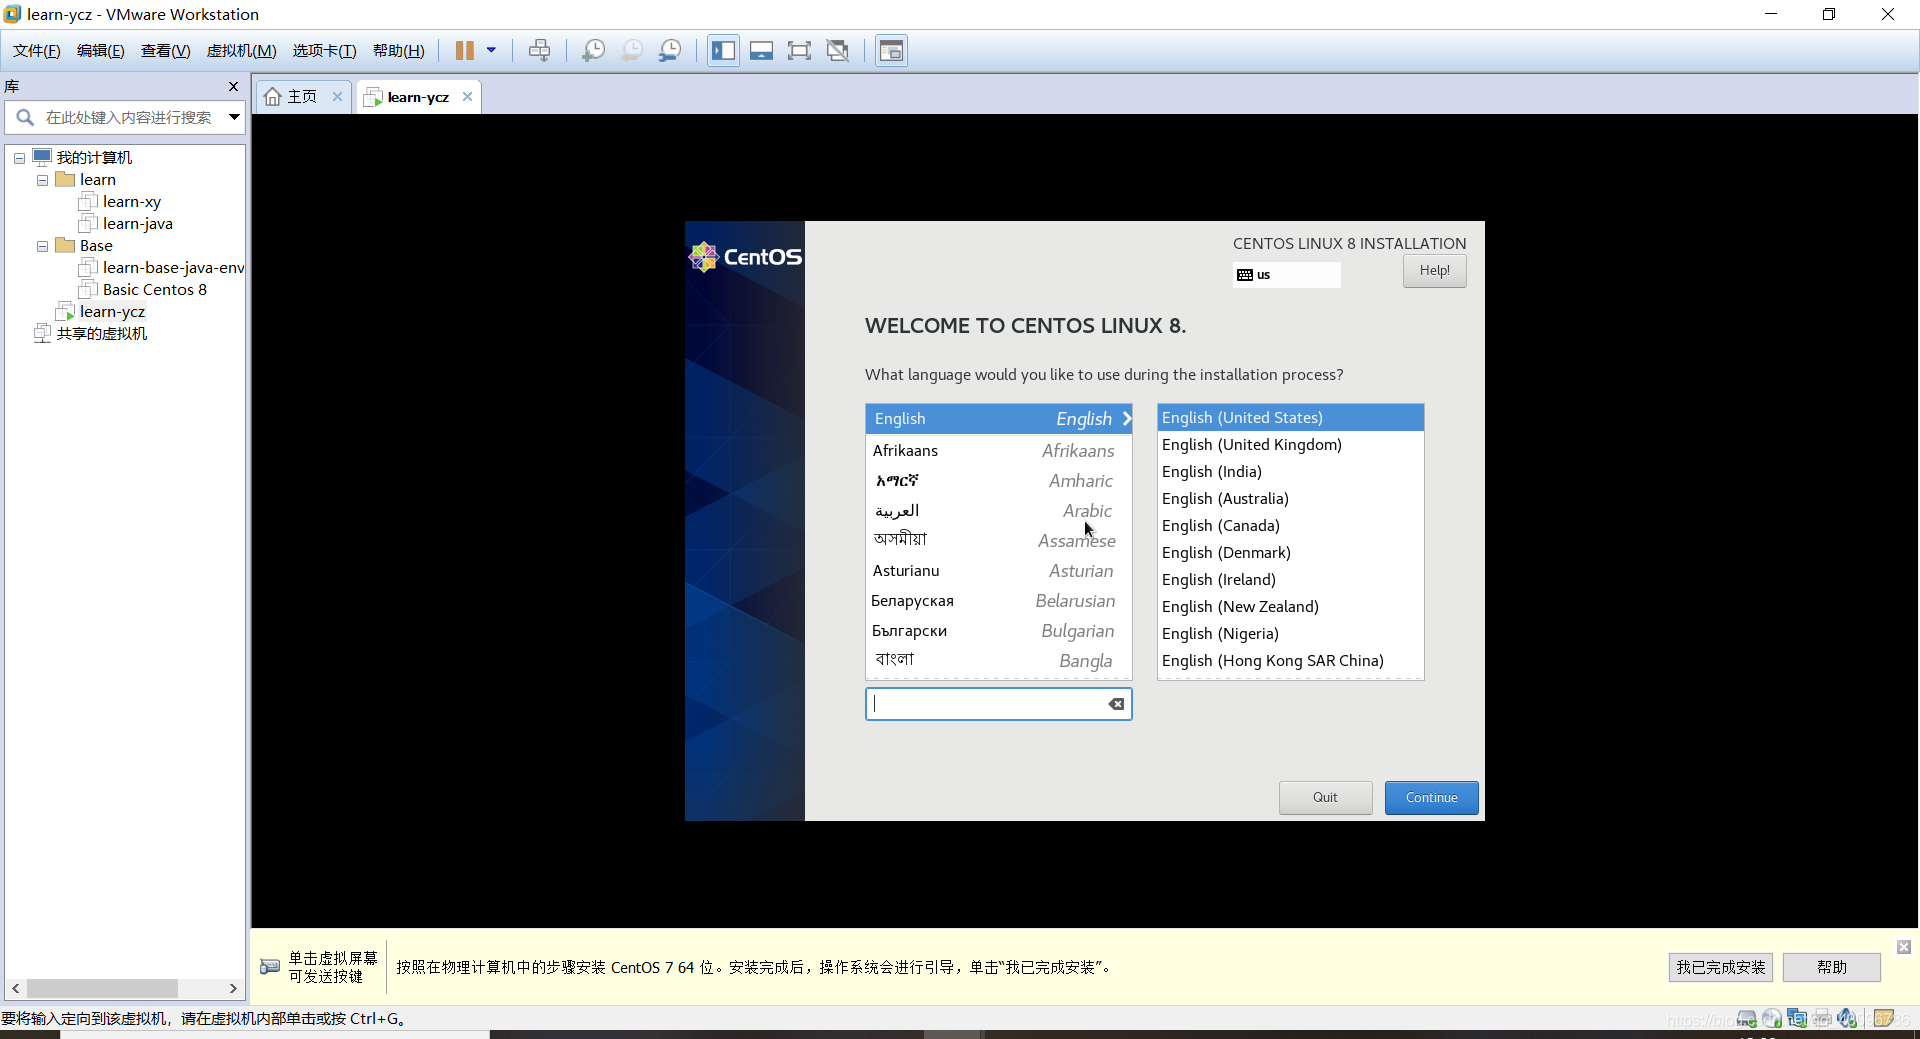Choose English (New Zealand) locale
Viewport: 1920px width, 1039px height.
tap(1290, 607)
